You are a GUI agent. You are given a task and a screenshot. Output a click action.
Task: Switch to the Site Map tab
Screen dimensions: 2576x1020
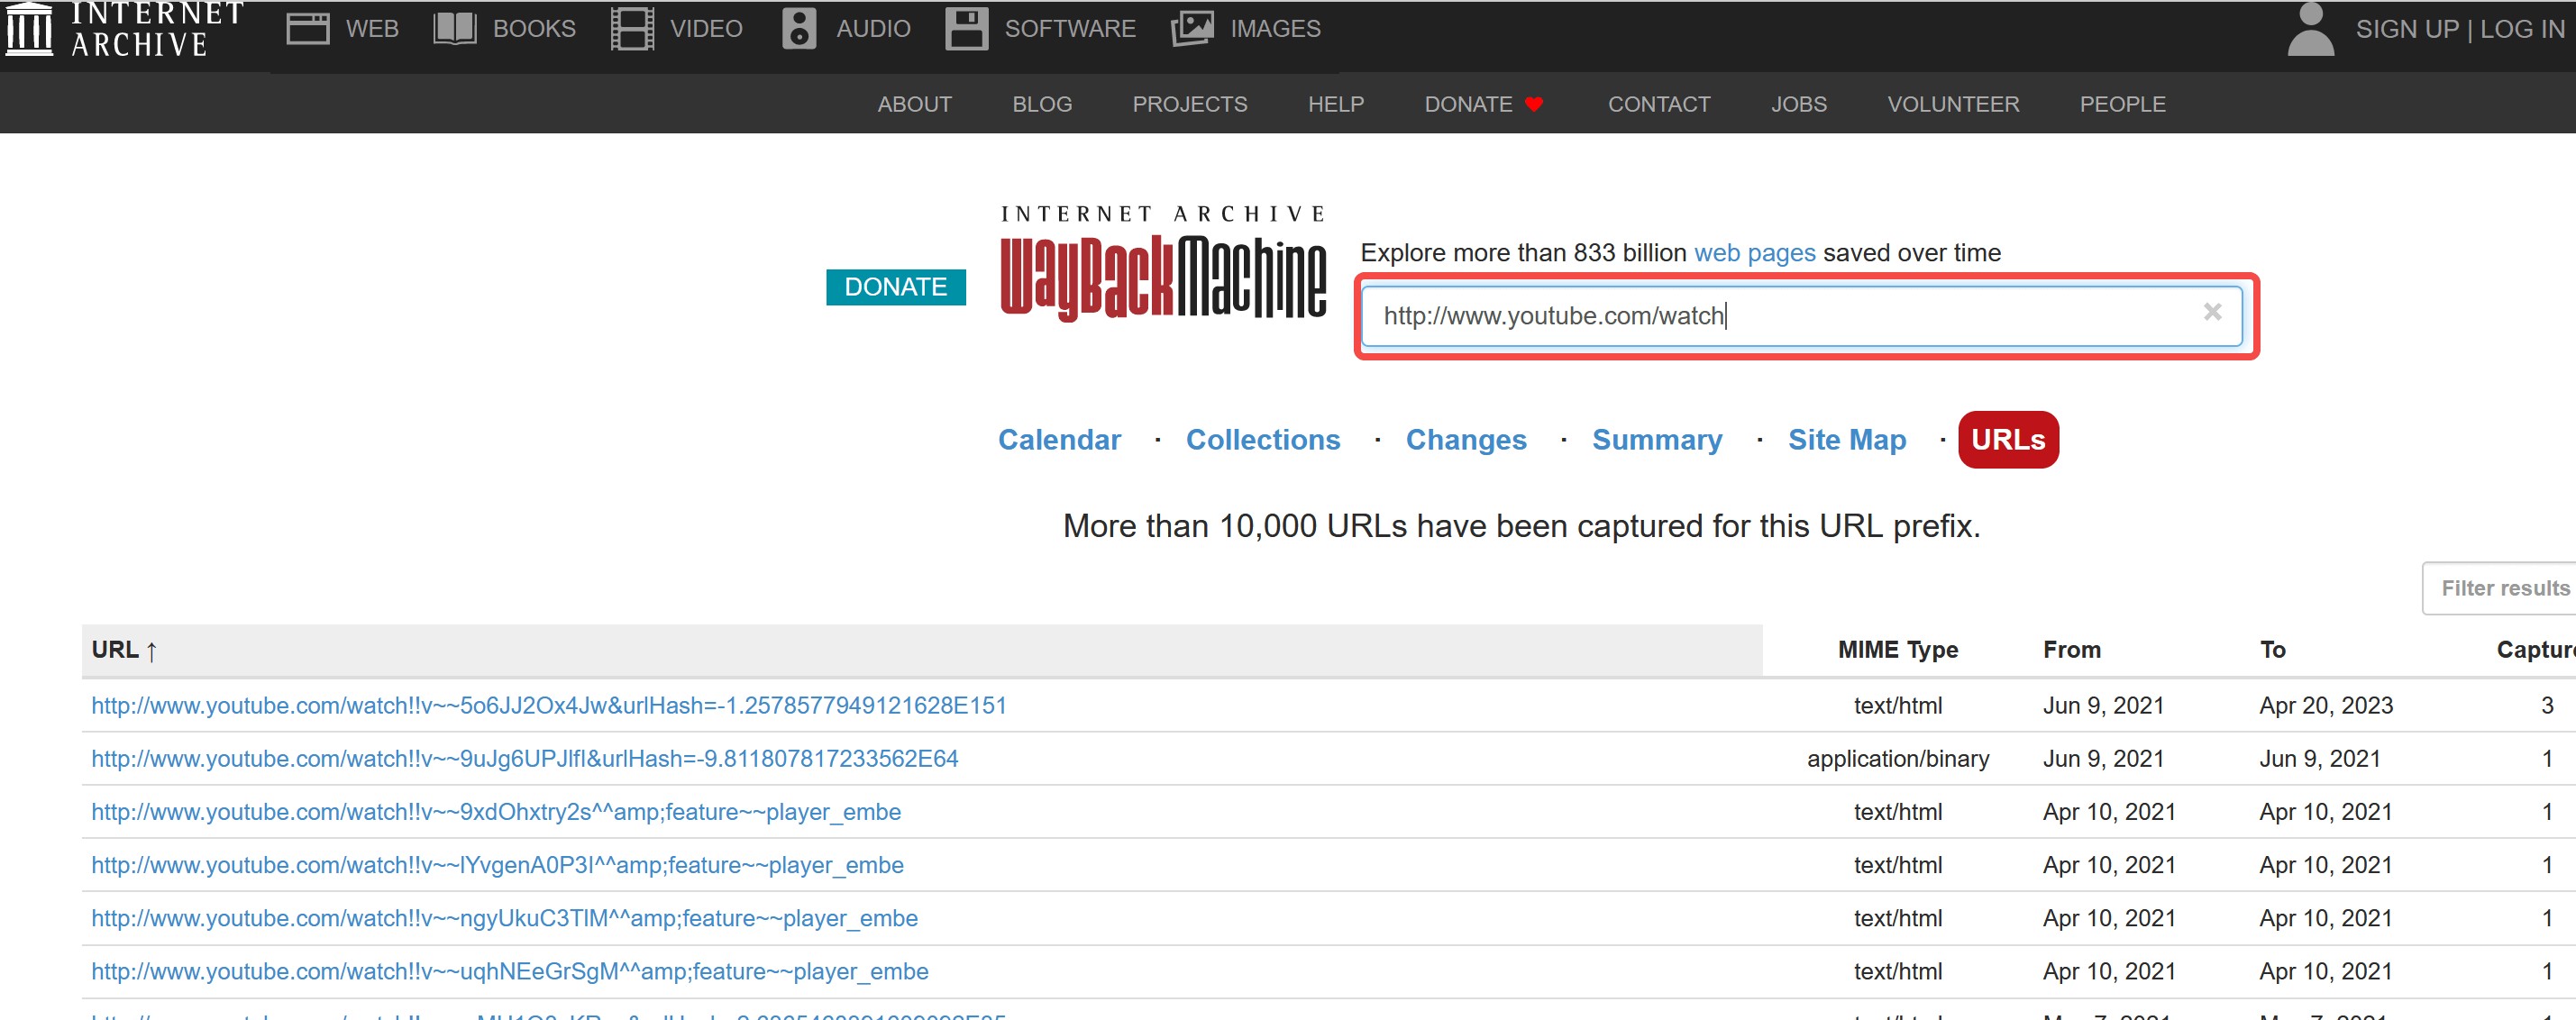(1847, 440)
